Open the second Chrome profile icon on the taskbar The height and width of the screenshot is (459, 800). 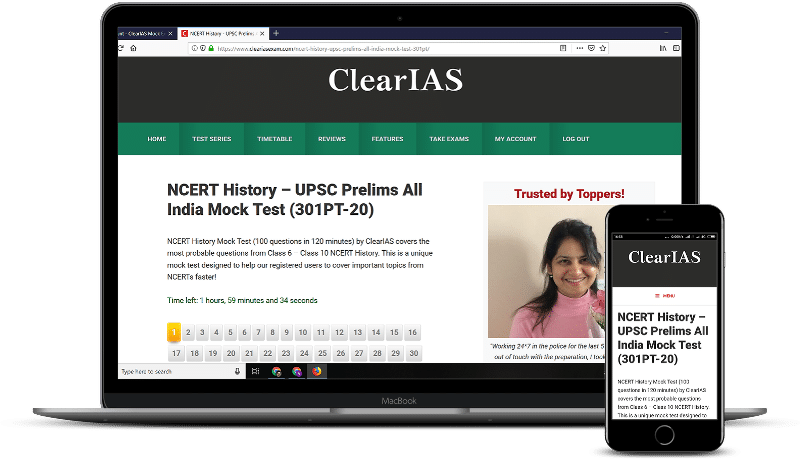coord(297,372)
